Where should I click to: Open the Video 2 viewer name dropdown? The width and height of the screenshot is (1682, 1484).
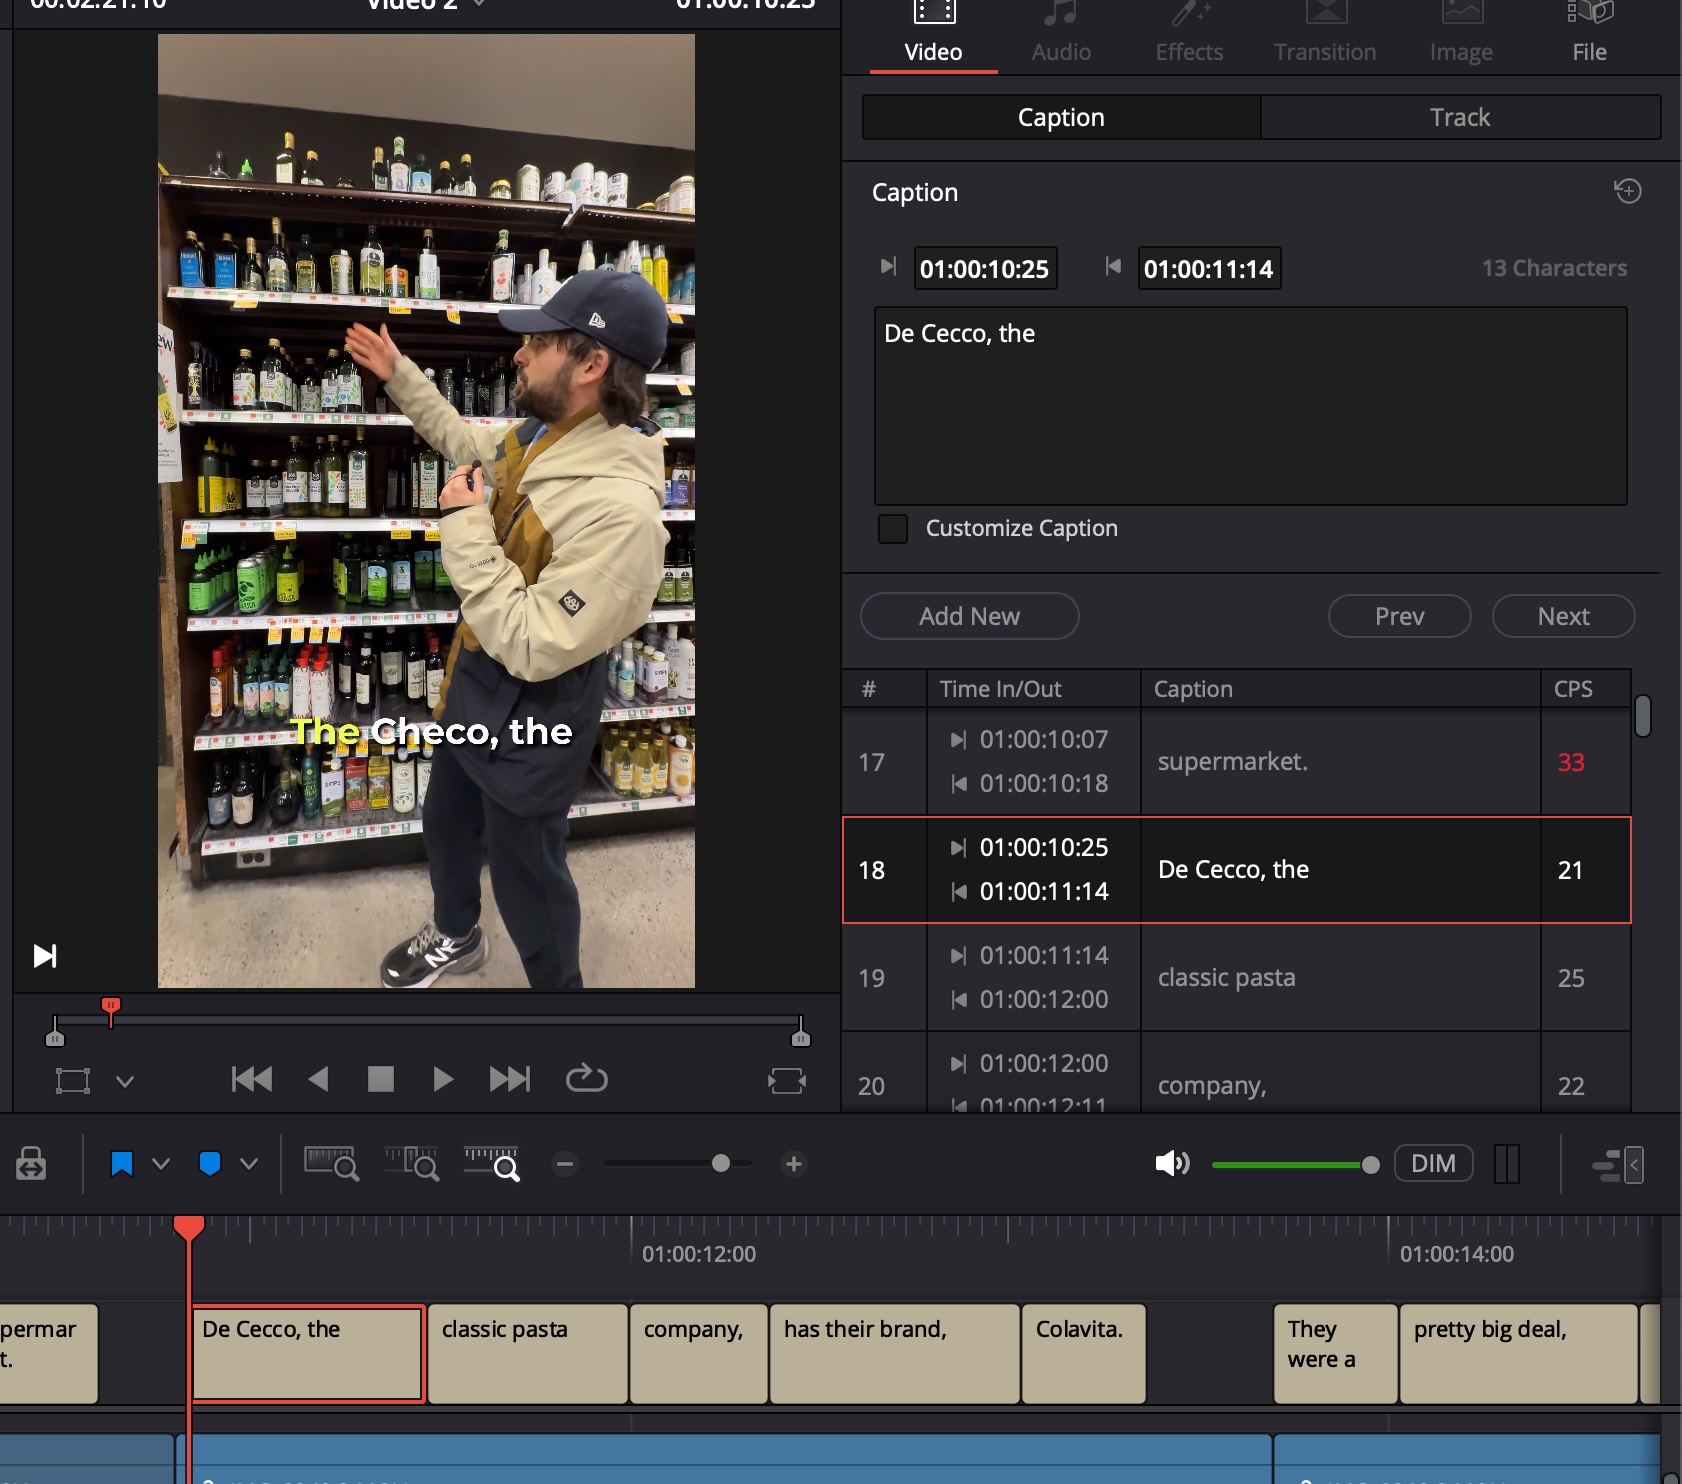(x=478, y=4)
